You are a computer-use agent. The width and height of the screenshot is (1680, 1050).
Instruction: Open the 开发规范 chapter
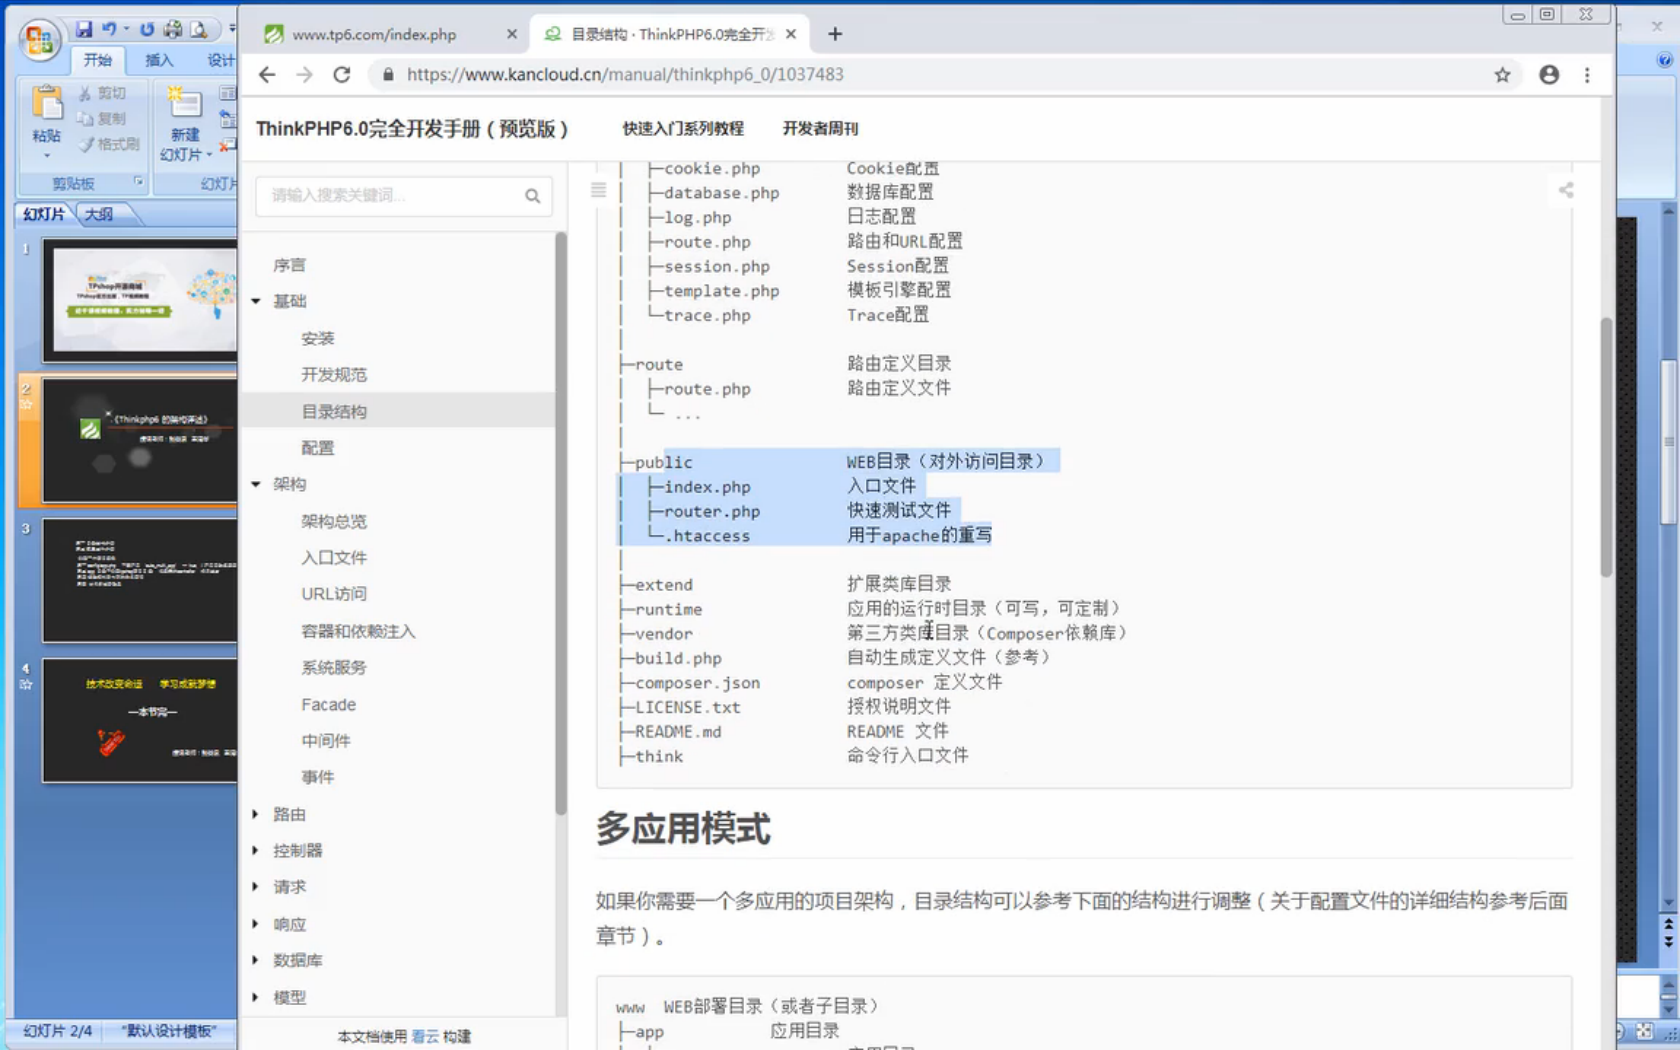click(334, 374)
